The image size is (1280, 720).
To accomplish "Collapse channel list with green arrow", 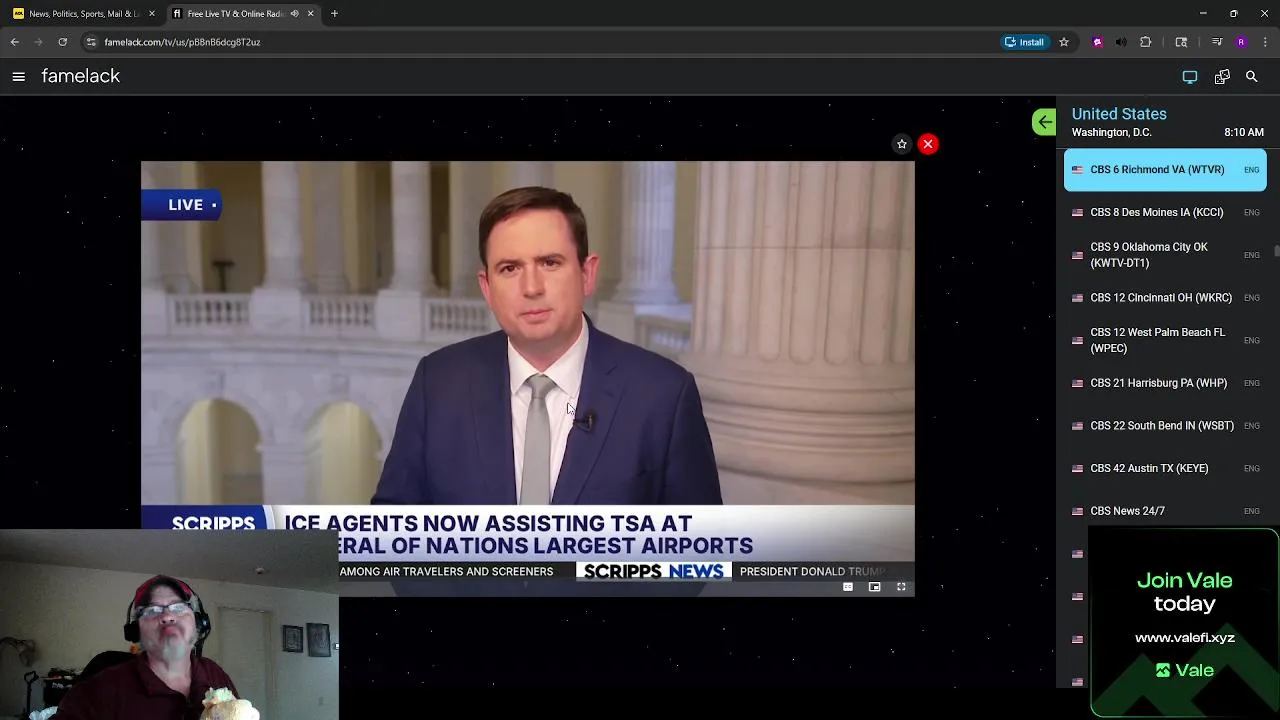I will (1044, 122).
